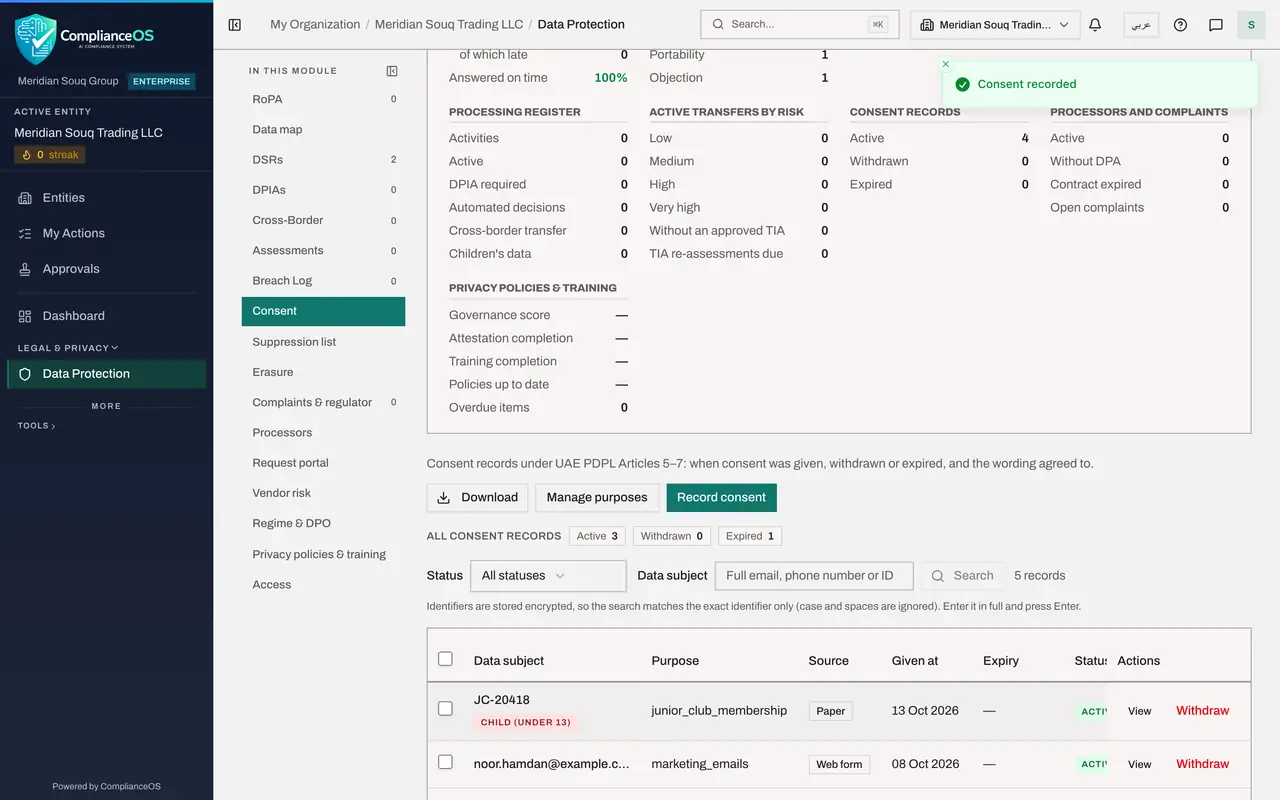Image resolution: width=1280 pixels, height=800 pixels.
Task: Open My Actions in the sidebar
Action: click(106, 233)
